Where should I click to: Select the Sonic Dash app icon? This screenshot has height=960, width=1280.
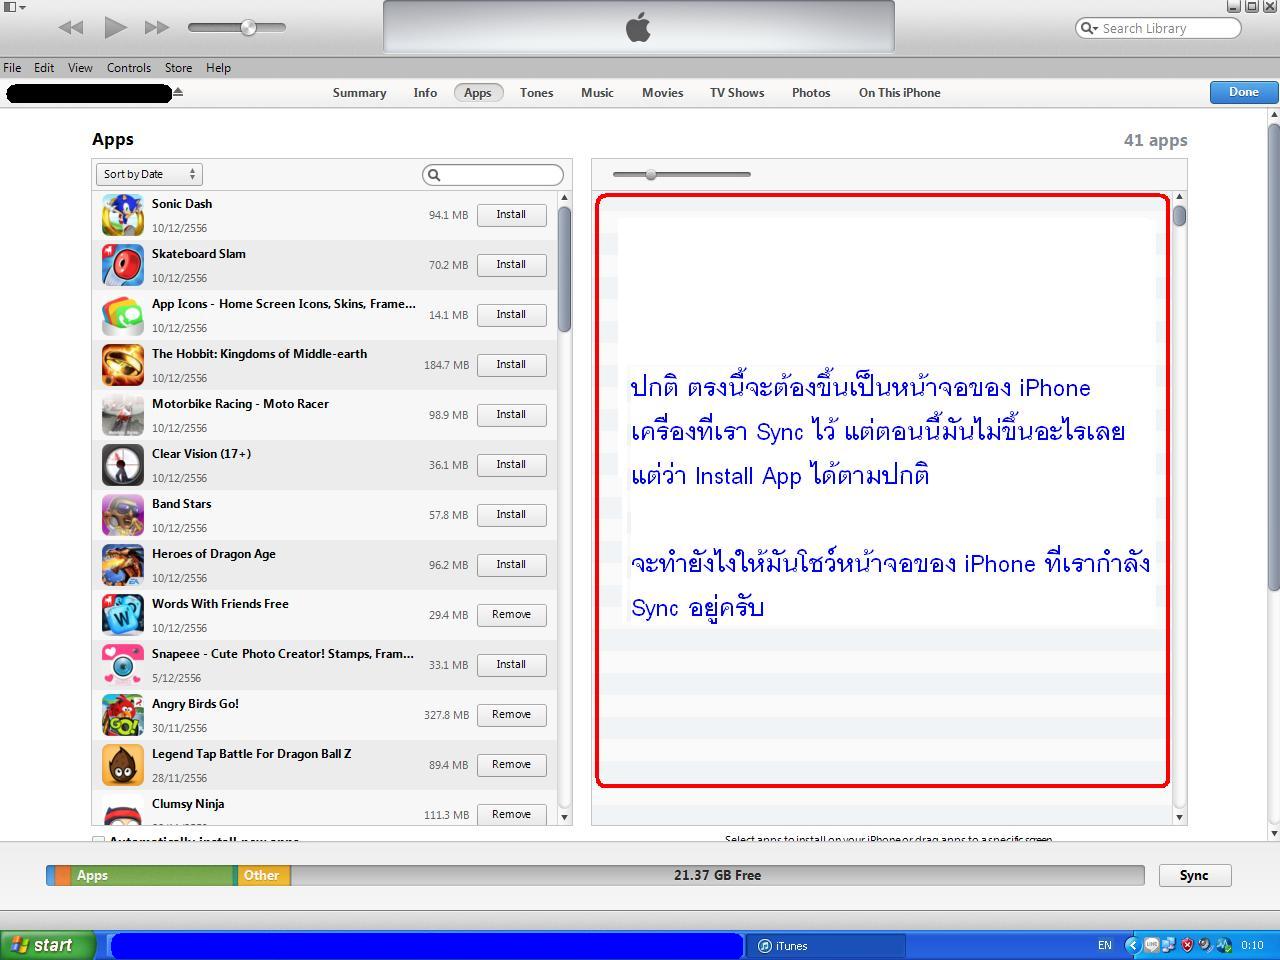122,215
